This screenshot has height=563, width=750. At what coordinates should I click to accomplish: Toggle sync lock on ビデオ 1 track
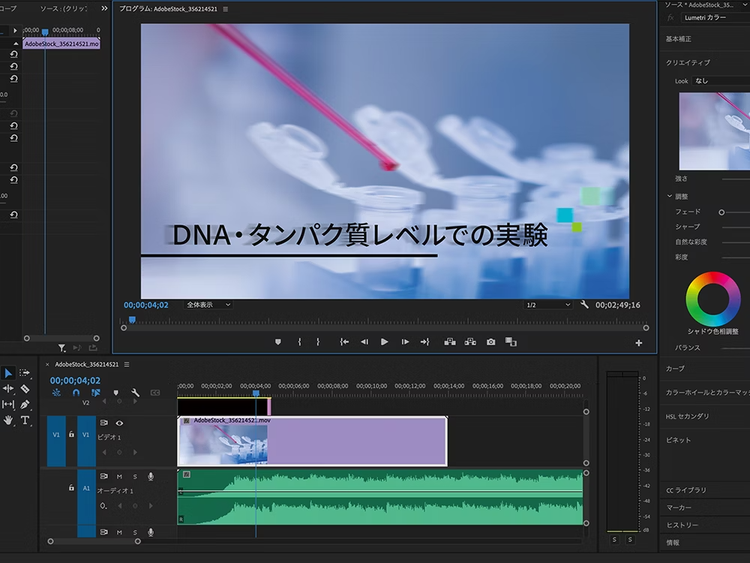[x=104, y=423]
